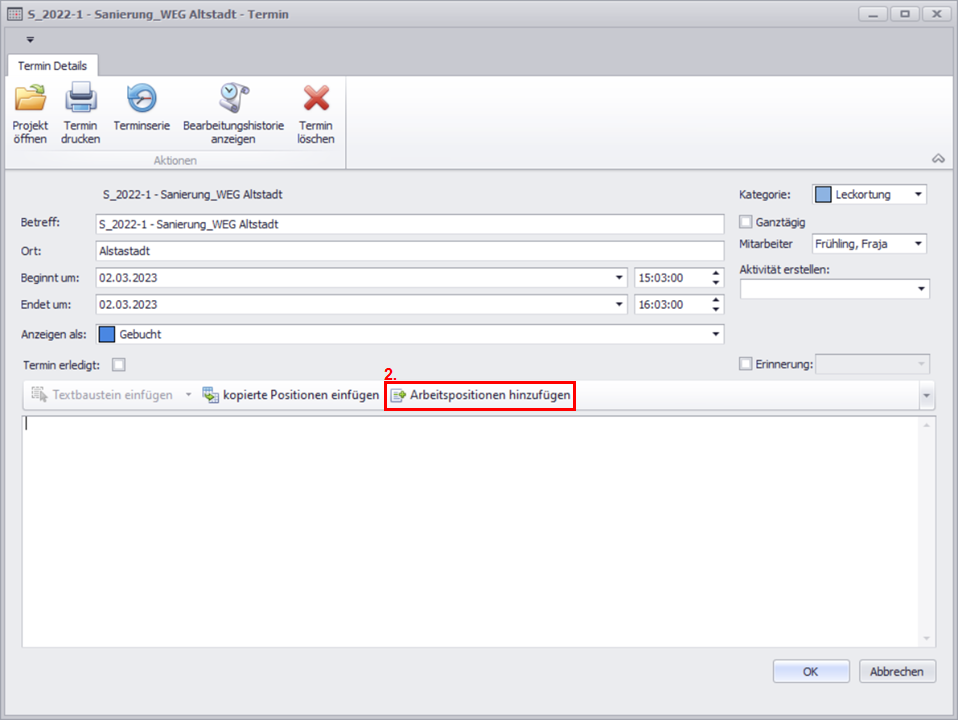Viewport: 958px width, 720px height.
Task: Click the Abbrechen button
Action: pyautogui.click(x=897, y=672)
